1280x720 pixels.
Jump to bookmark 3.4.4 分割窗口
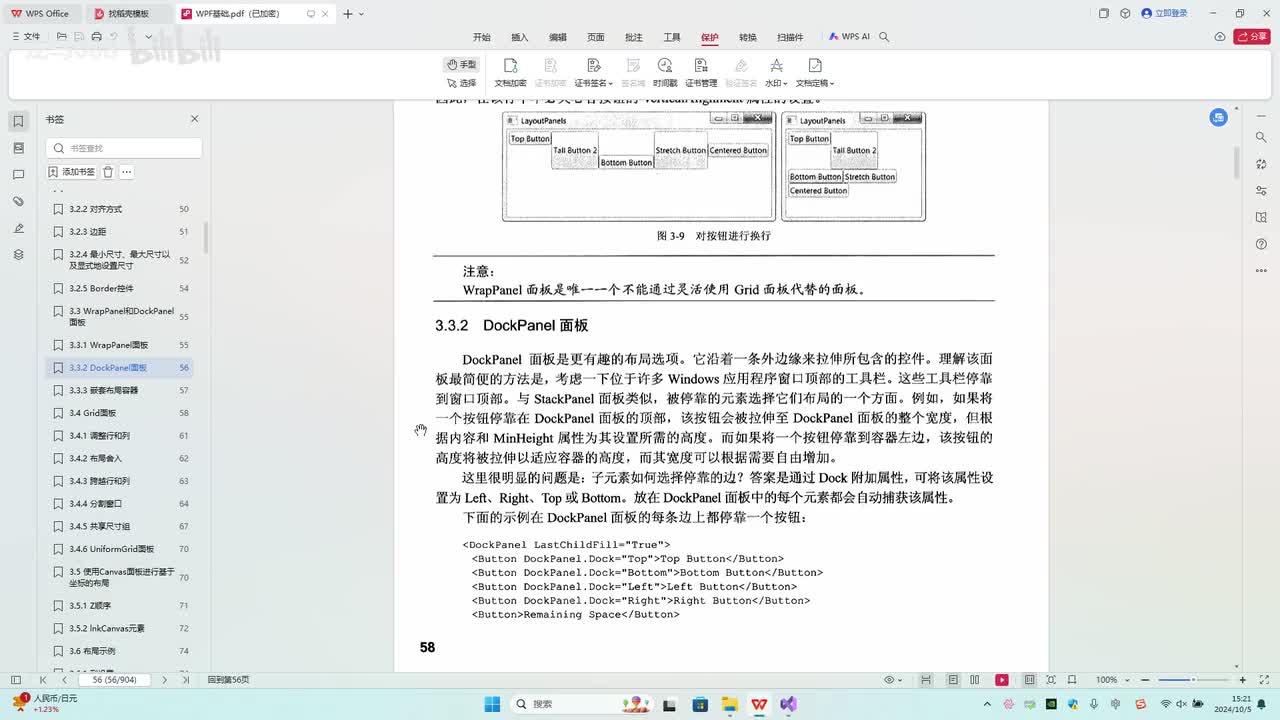[x=120, y=504]
